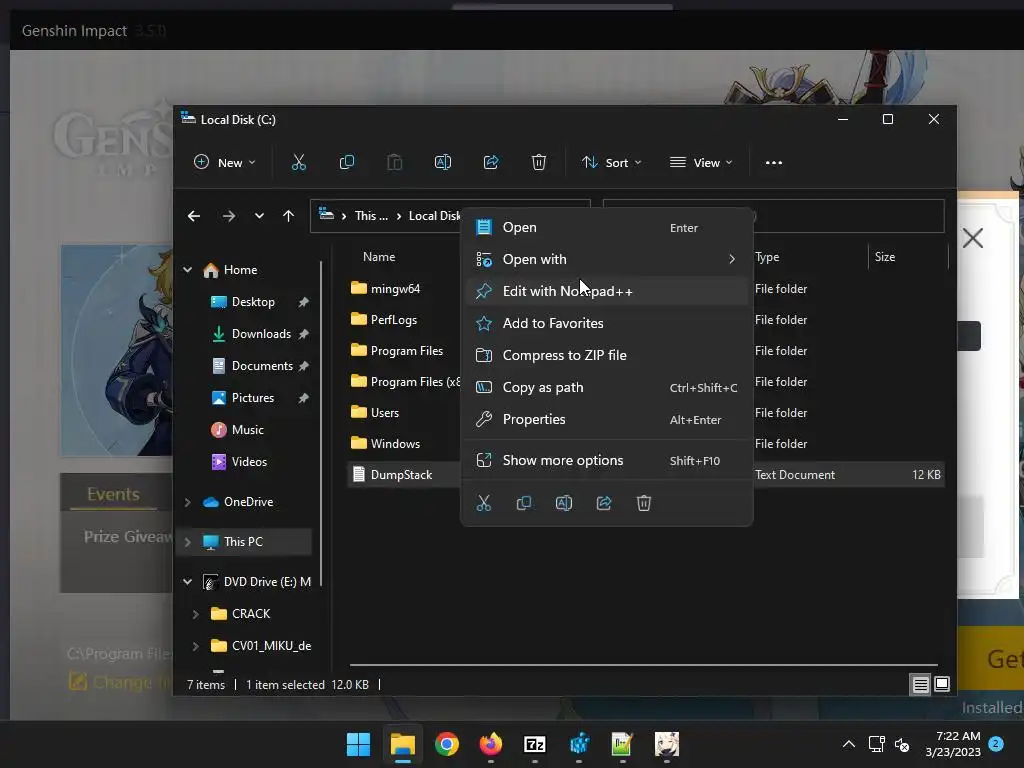Viewport: 1024px width, 768px height.
Task: Select Music in navigation pane
Action: 247,430
